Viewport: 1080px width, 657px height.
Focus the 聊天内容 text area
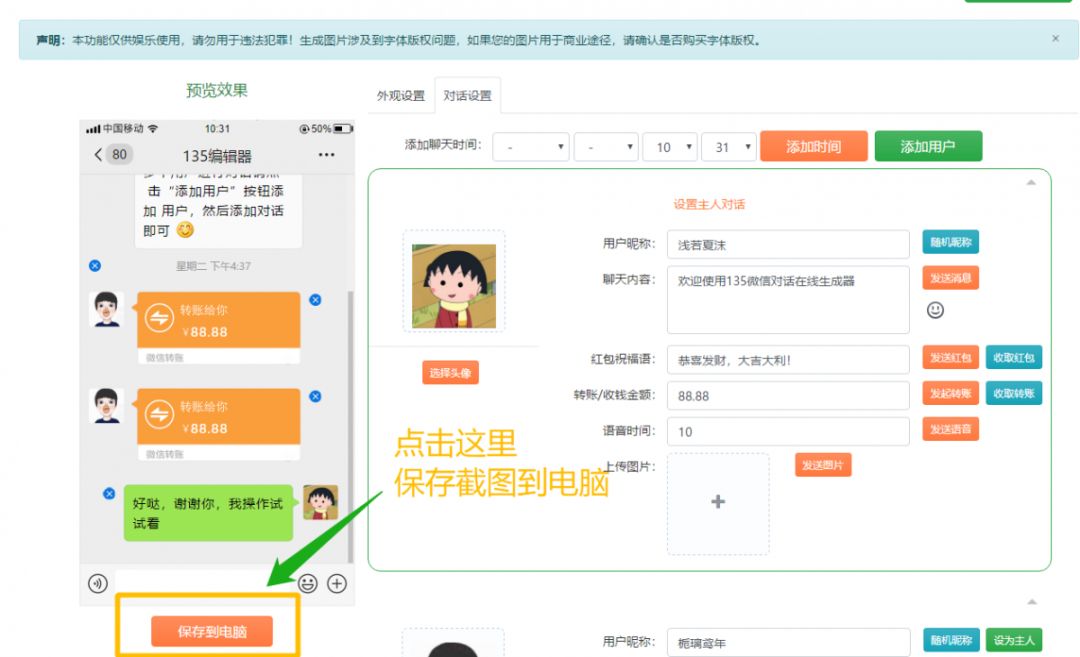point(788,300)
